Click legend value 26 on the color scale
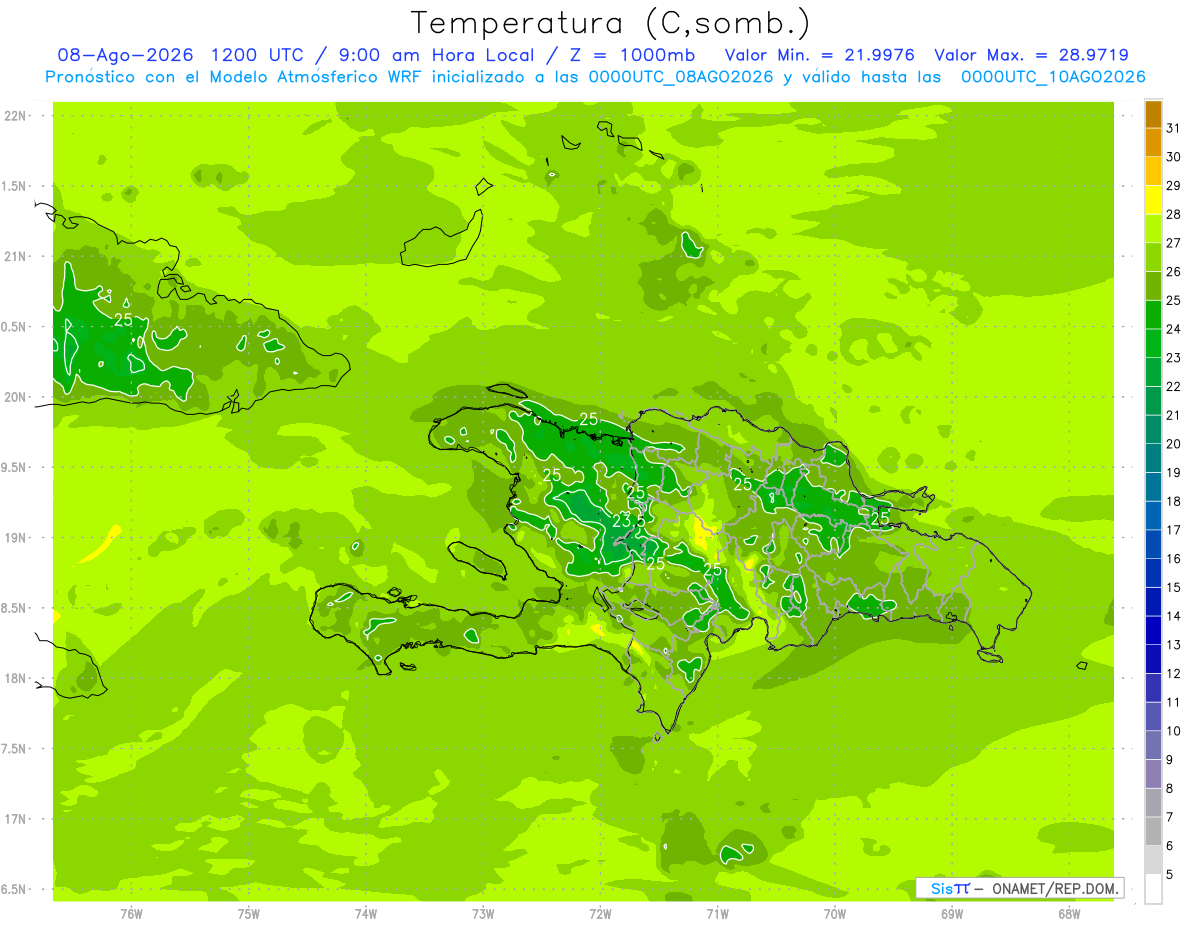The image size is (1200, 927). pos(1174,272)
